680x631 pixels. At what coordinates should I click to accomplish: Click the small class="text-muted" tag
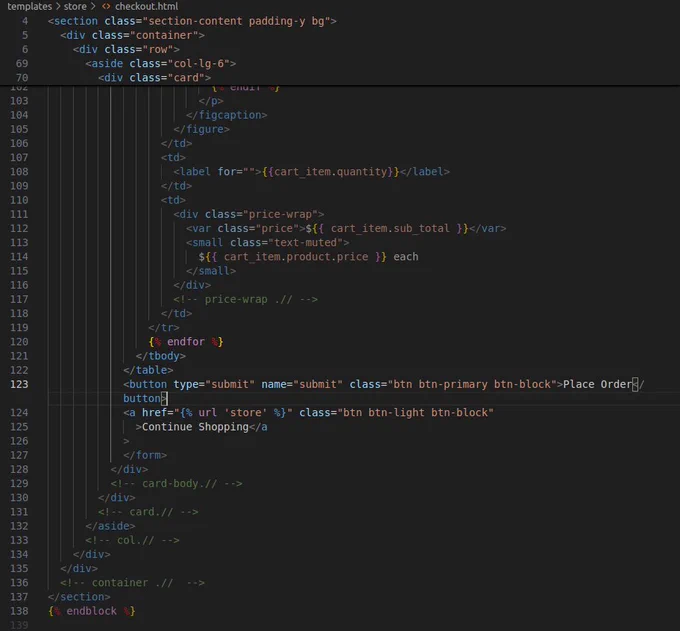(x=268, y=242)
